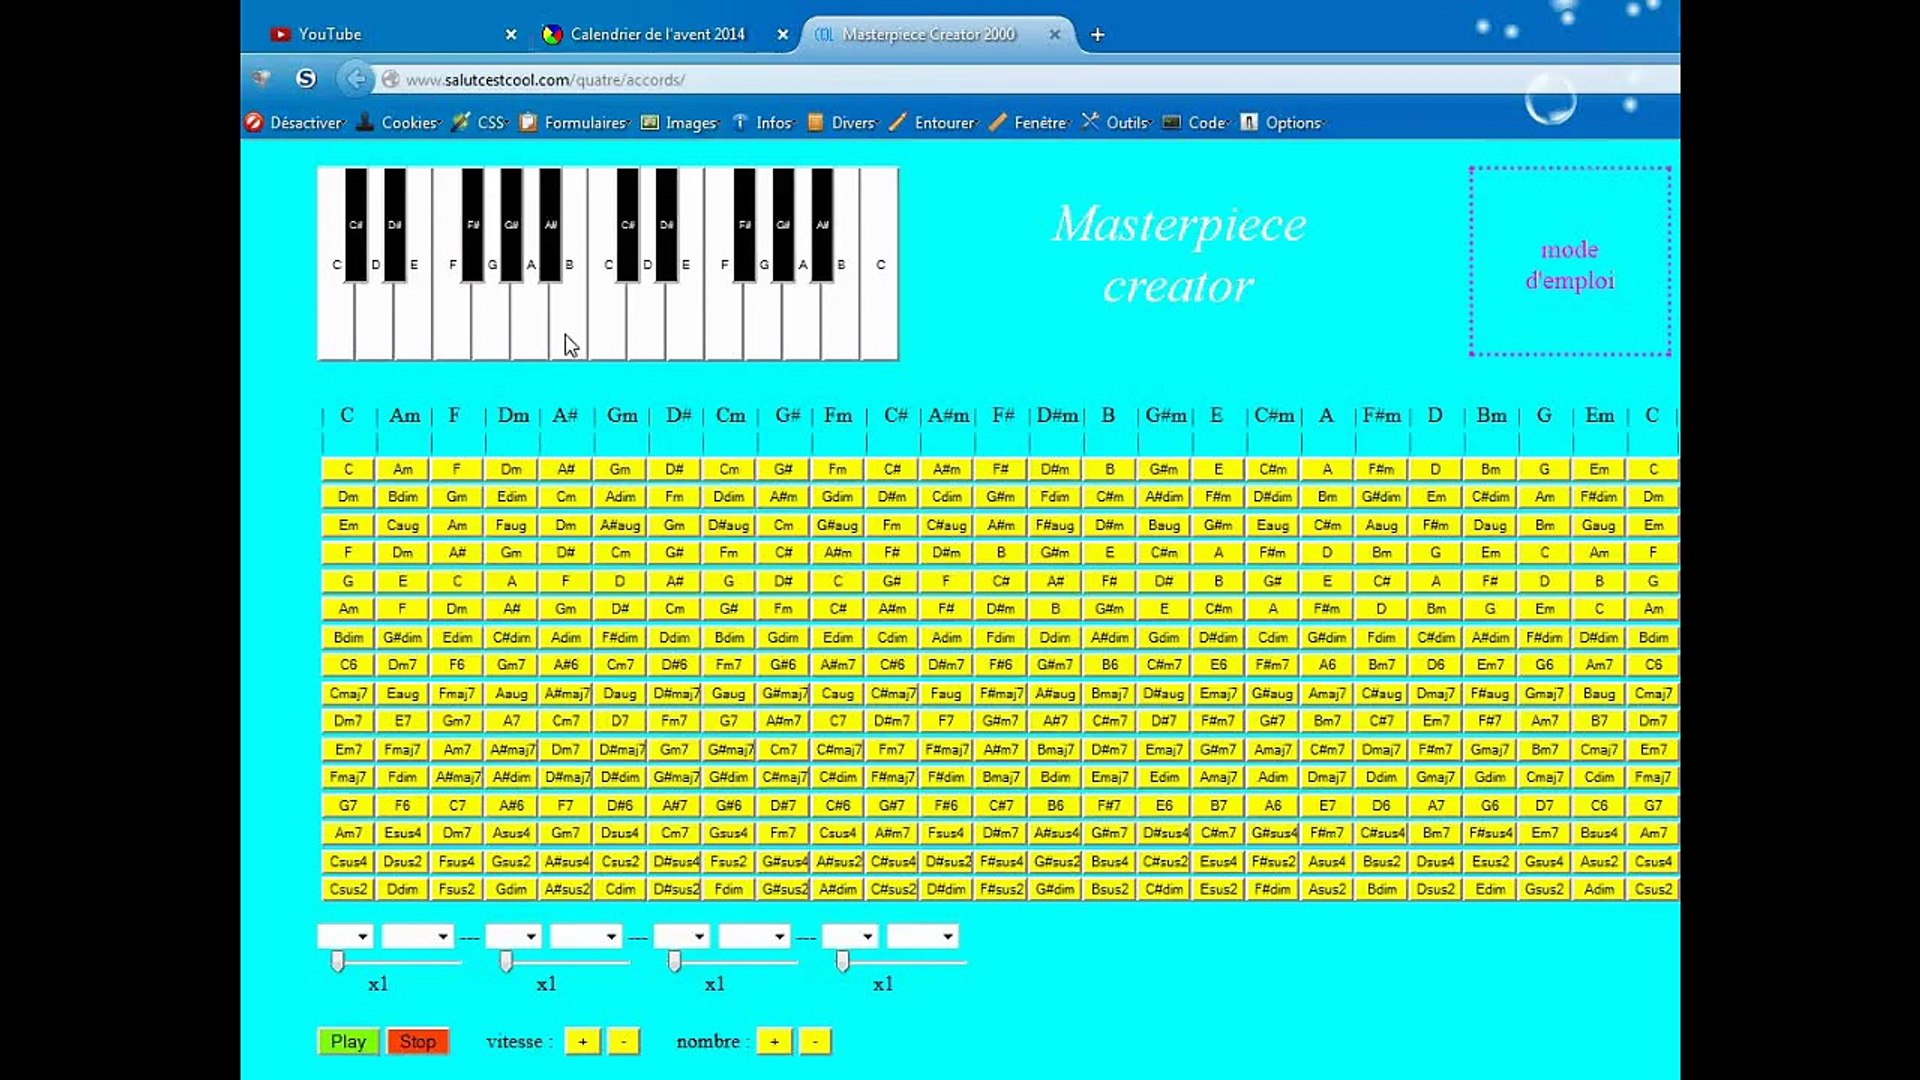The height and width of the screenshot is (1080, 1920).
Task: Open the Divers toolbar menu
Action: tap(841, 122)
